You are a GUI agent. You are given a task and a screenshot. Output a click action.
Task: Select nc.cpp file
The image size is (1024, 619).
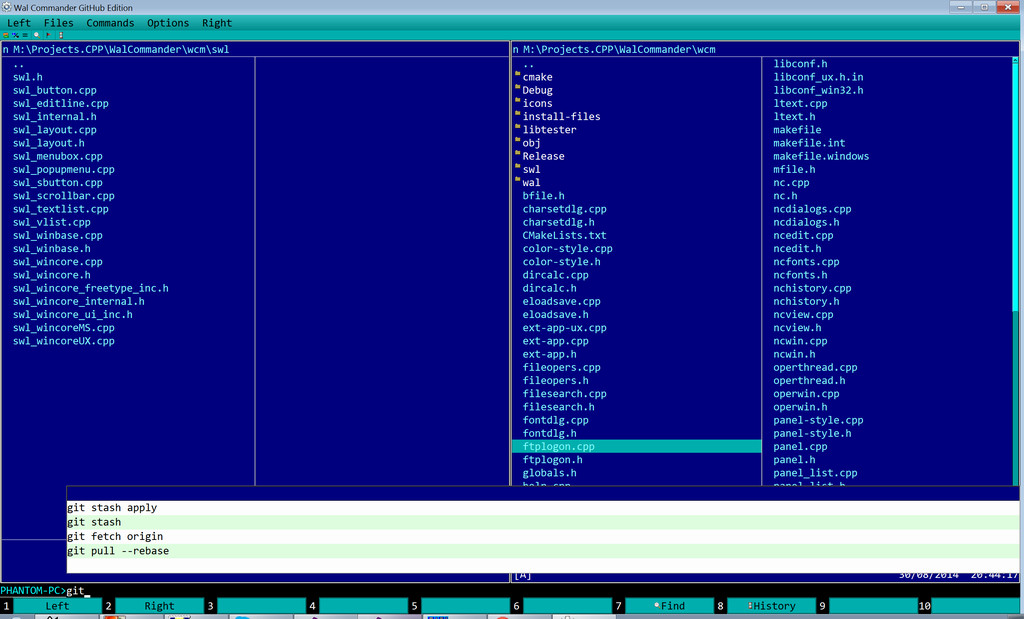click(791, 183)
